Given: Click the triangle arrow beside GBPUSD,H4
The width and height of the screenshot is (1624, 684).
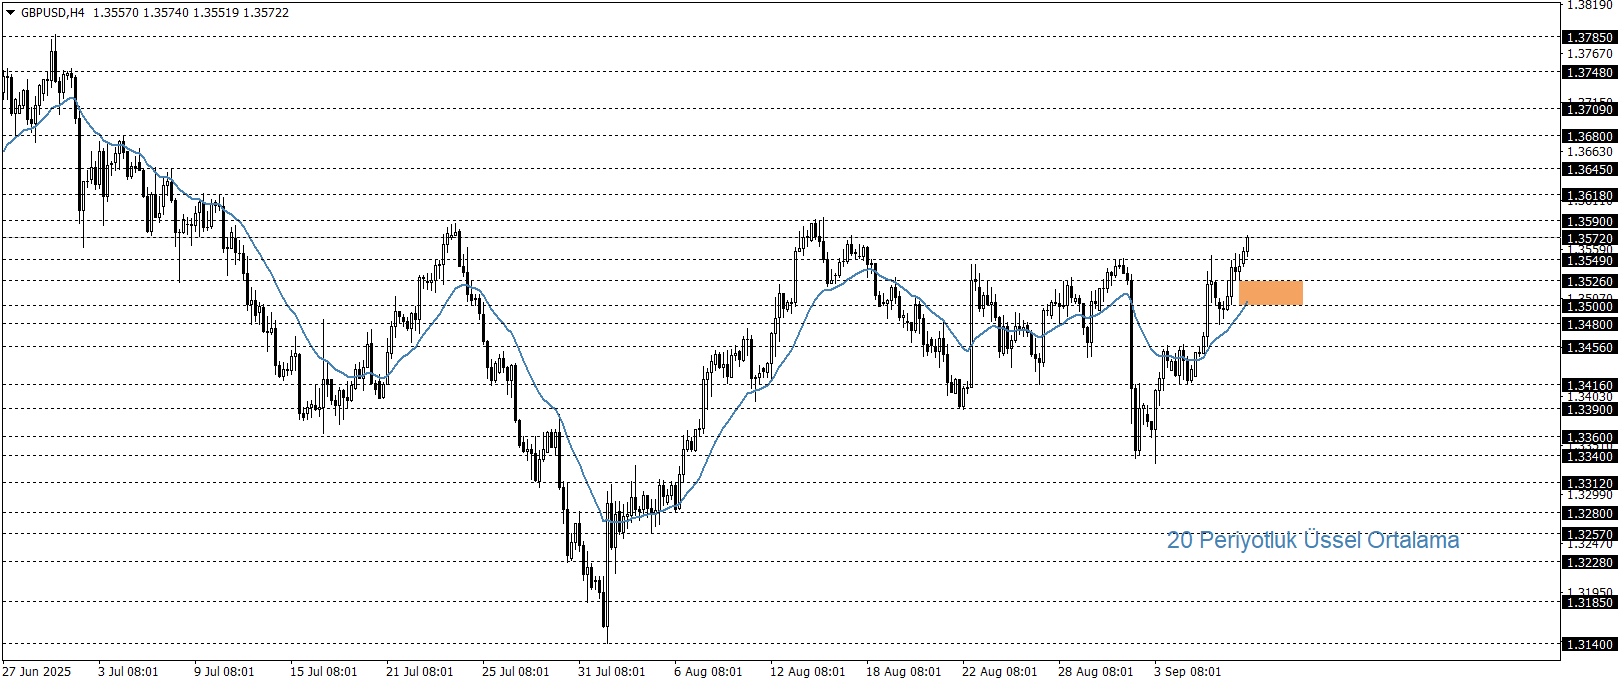Looking at the screenshot, I should point(11,13).
